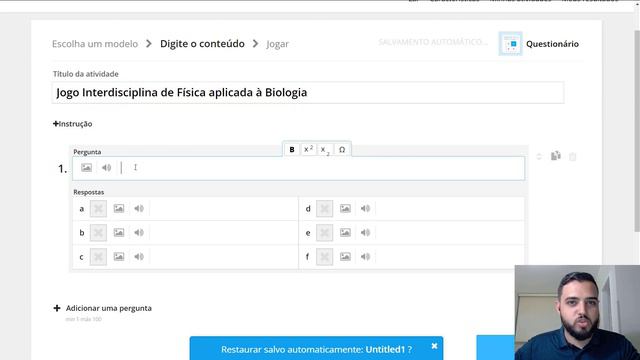Add image to answer c

tap(119, 257)
